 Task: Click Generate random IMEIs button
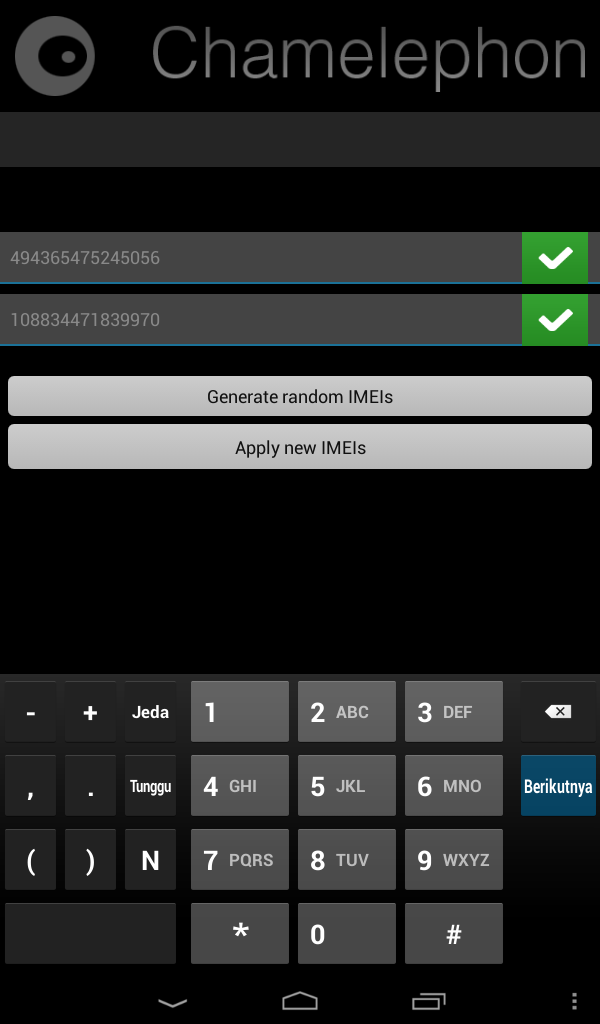point(300,396)
